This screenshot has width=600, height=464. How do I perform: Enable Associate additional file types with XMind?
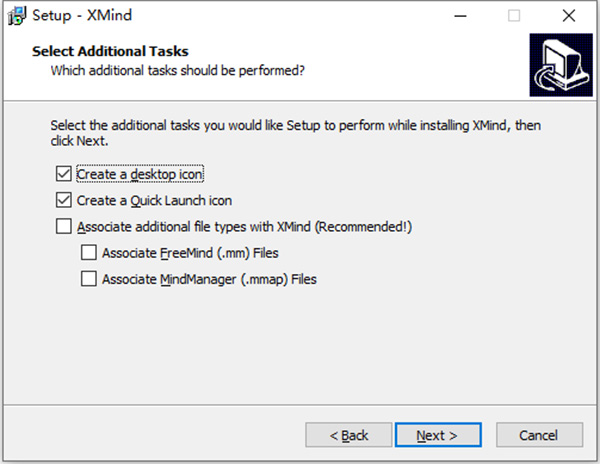coord(65,227)
